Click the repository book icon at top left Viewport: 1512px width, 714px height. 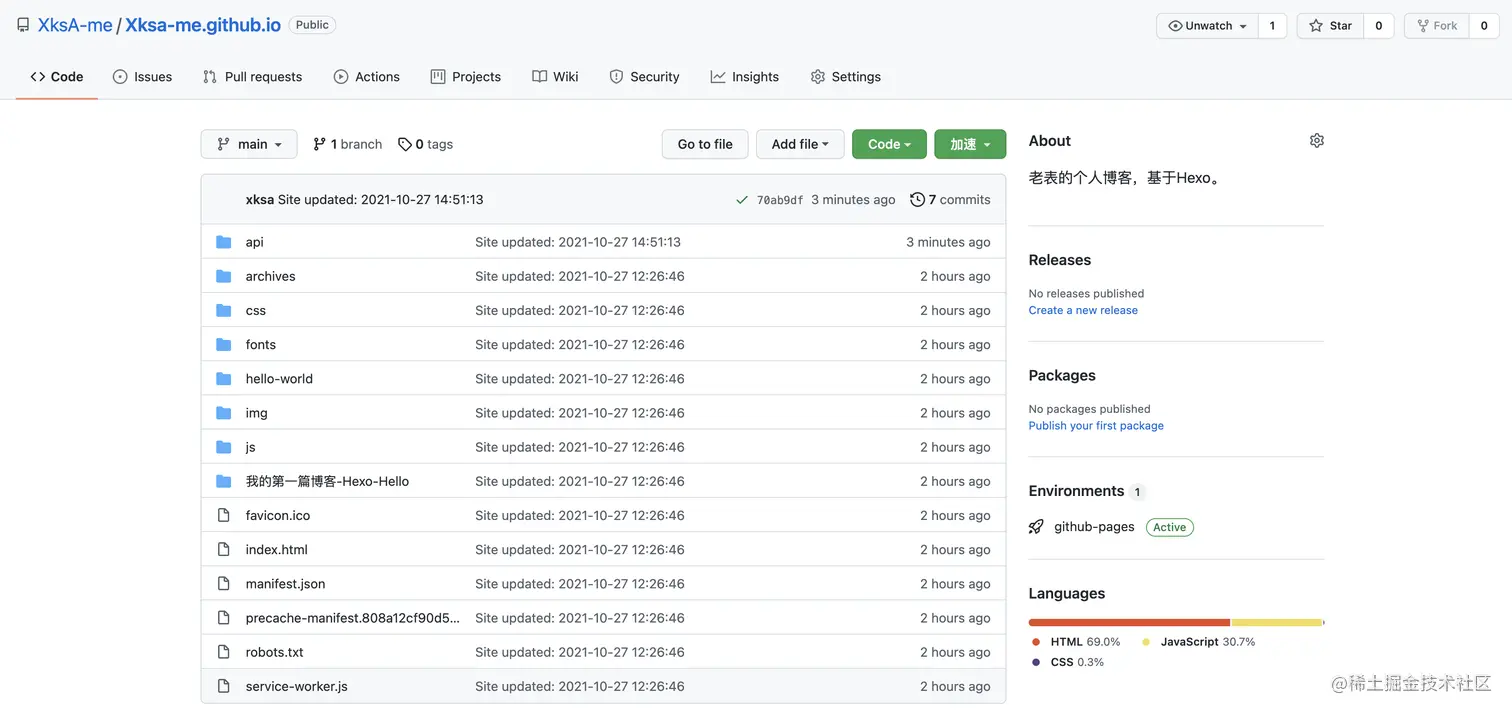(x=23, y=25)
